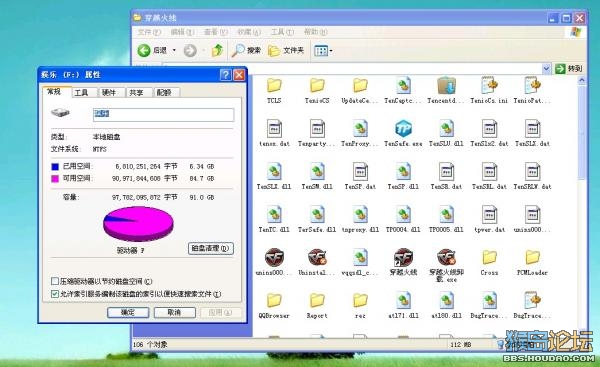Click the drive space pie chart

tap(138, 224)
